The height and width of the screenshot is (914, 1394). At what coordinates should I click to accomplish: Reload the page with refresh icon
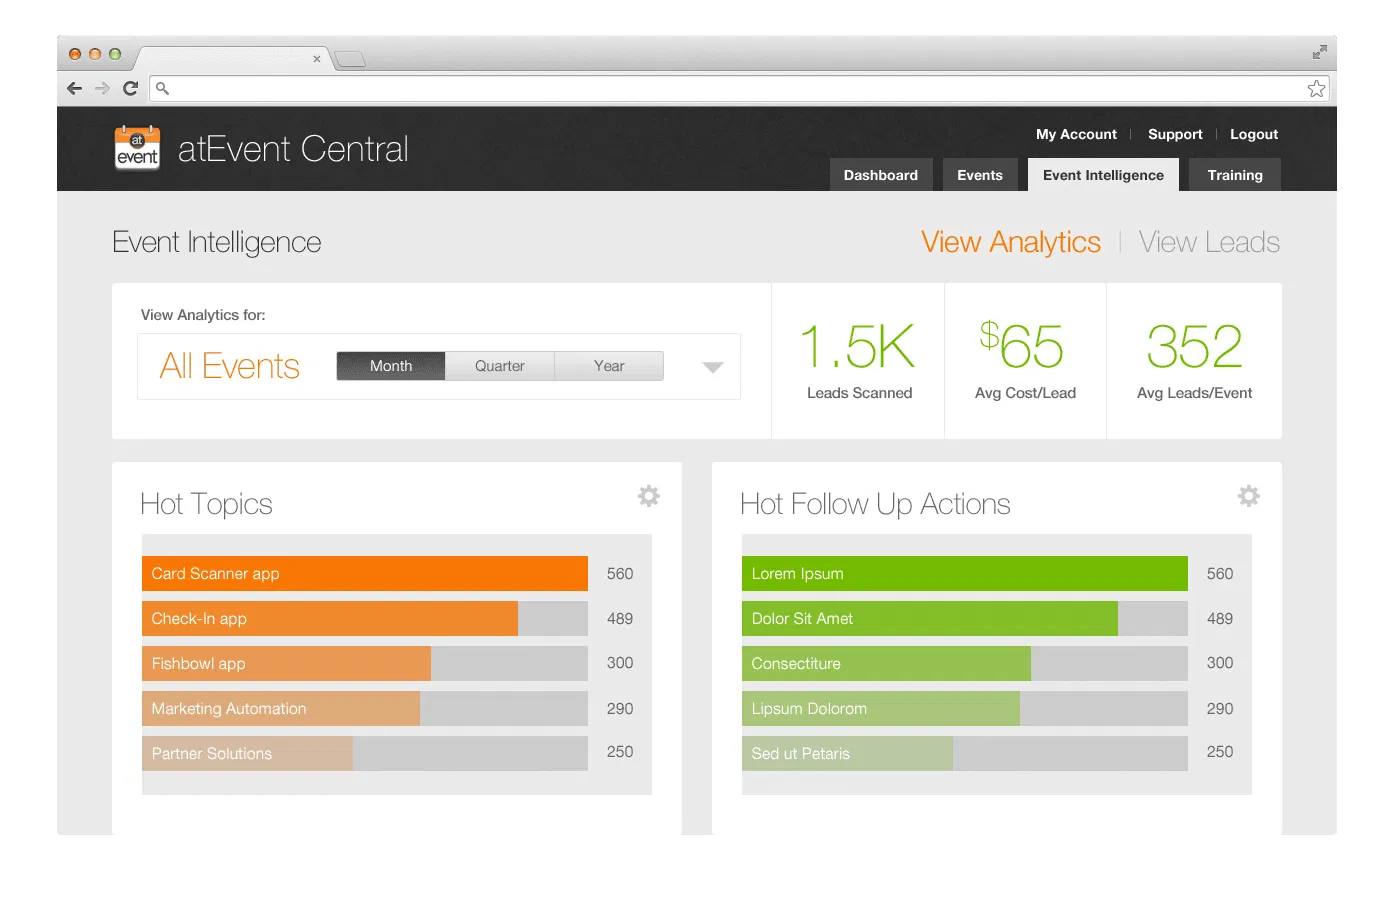[130, 89]
